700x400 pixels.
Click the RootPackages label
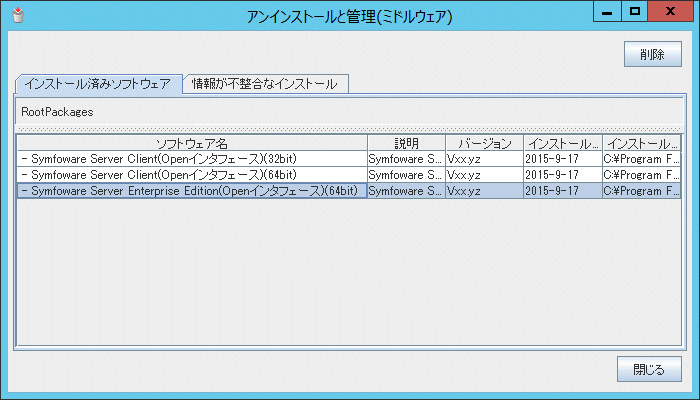click(57, 112)
